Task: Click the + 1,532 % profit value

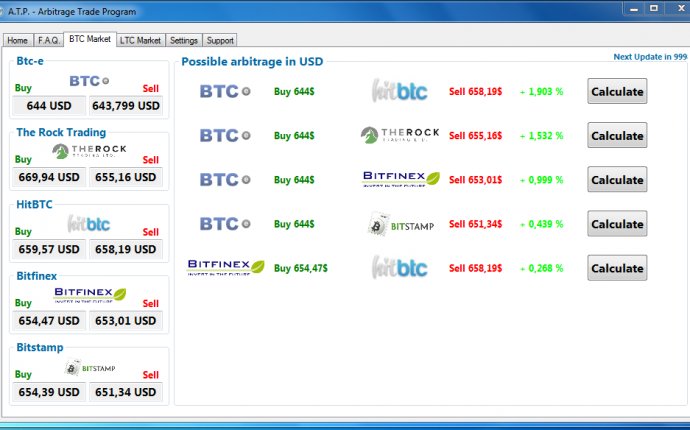Action: (x=541, y=136)
